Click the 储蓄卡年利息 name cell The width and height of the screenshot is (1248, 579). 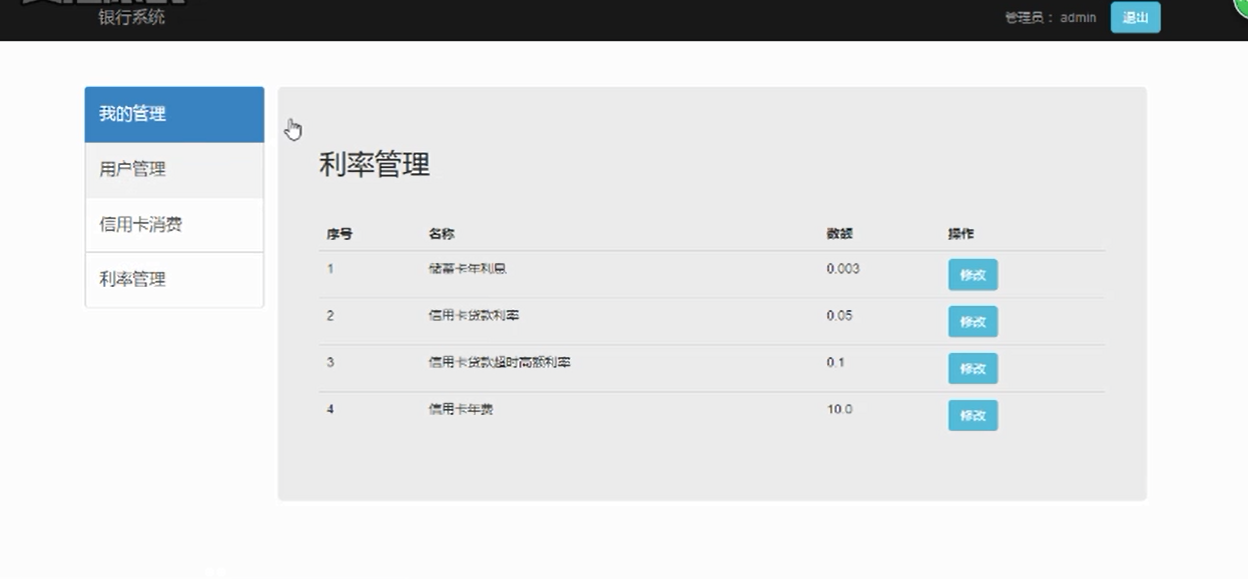pos(467,269)
